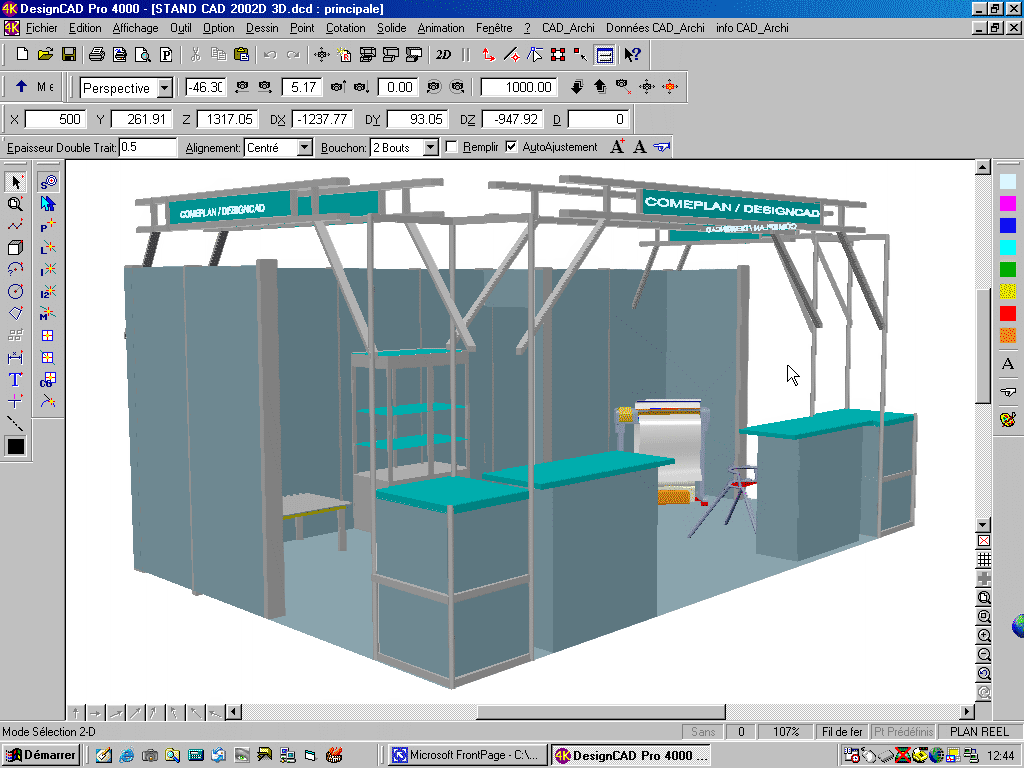
Task: Open a file with the folder icon
Action: pos(44,55)
